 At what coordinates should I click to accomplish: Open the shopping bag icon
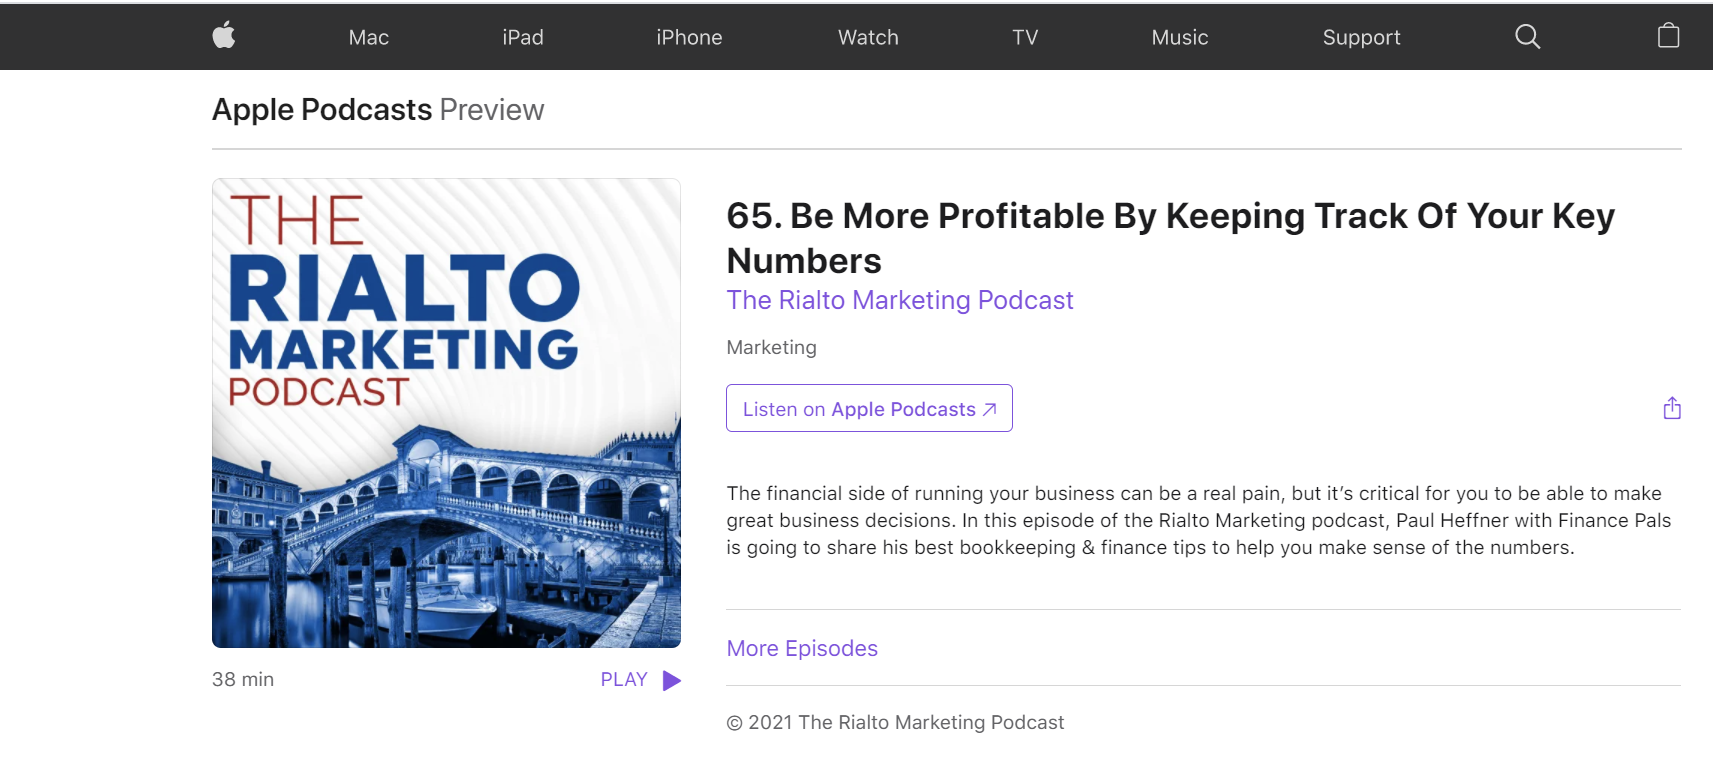click(x=1668, y=36)
